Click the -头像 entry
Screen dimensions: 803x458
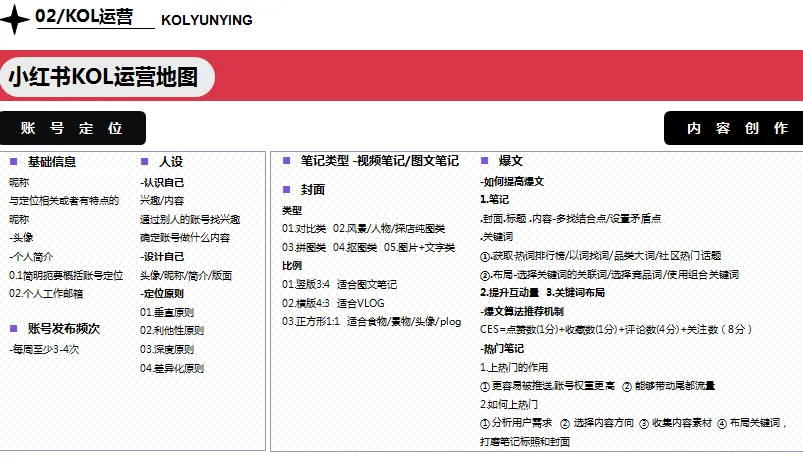point(21,238)
